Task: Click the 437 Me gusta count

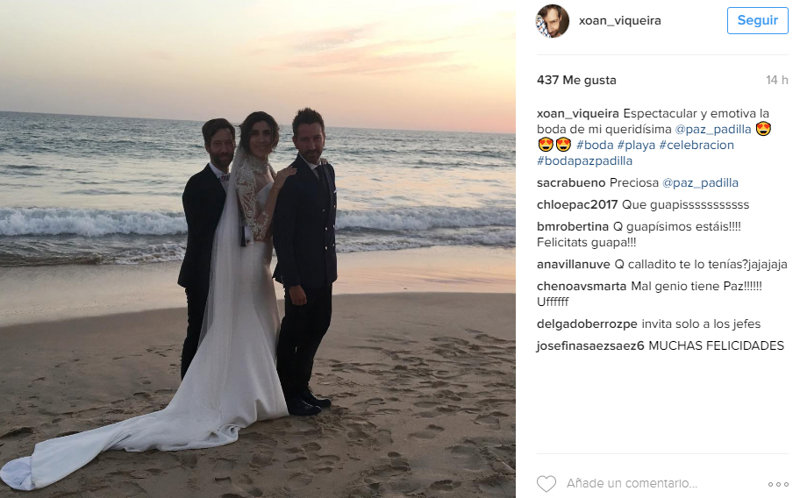Action: pos(577,80)
